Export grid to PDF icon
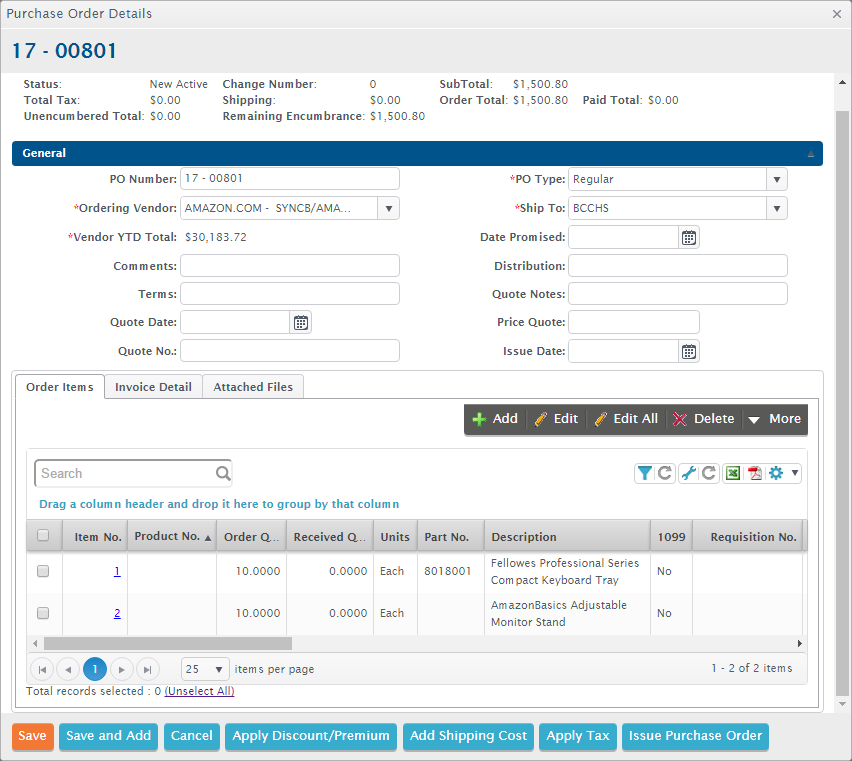Image resolution: width=852 pixels, height=761 pixels. pos(755,473)
